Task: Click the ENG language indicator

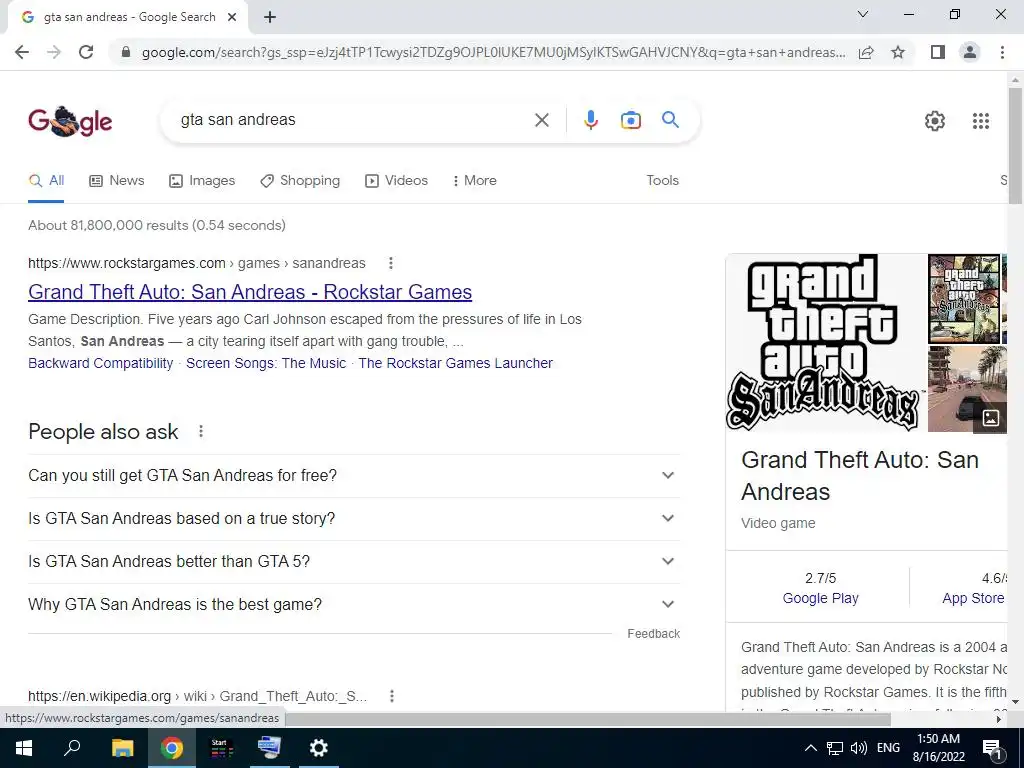Action: tap(888, 748)
